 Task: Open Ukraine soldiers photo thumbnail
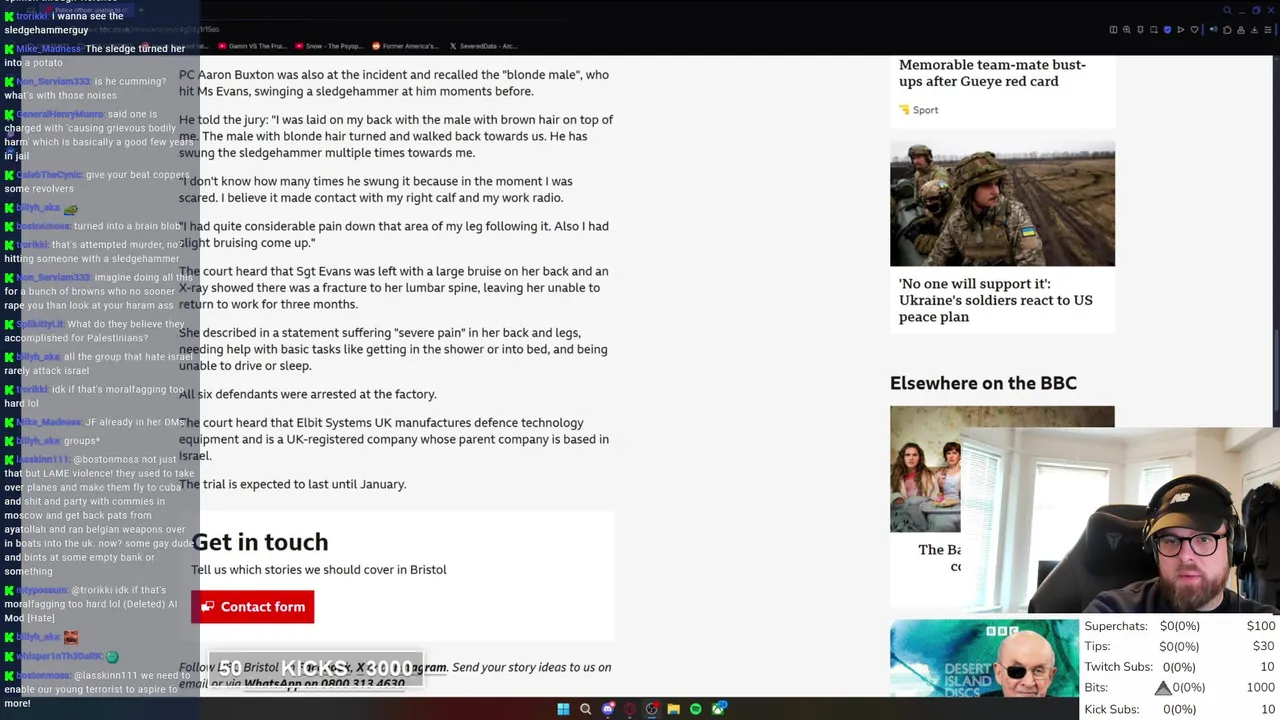coord(1002,204)
